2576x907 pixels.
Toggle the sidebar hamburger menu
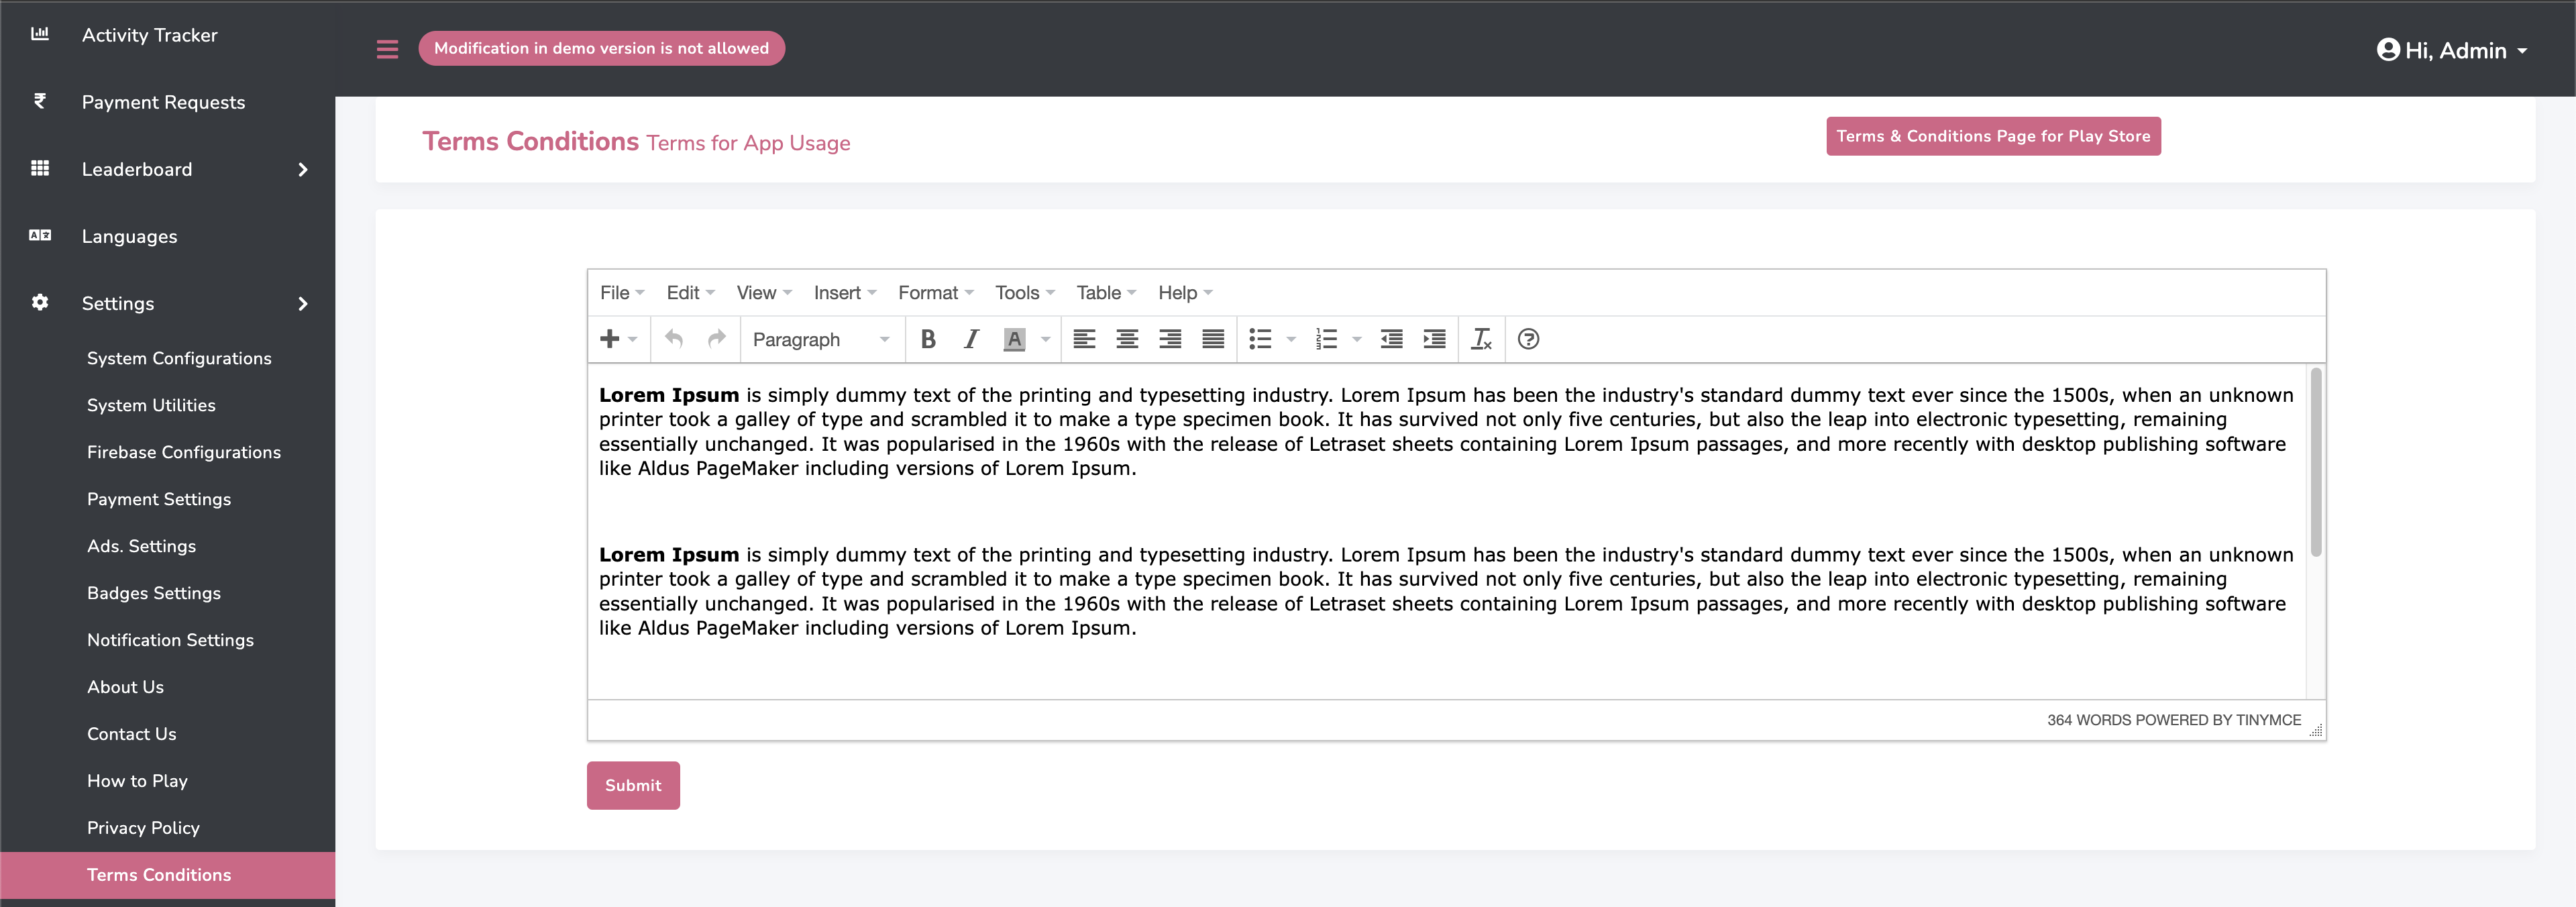387,49
